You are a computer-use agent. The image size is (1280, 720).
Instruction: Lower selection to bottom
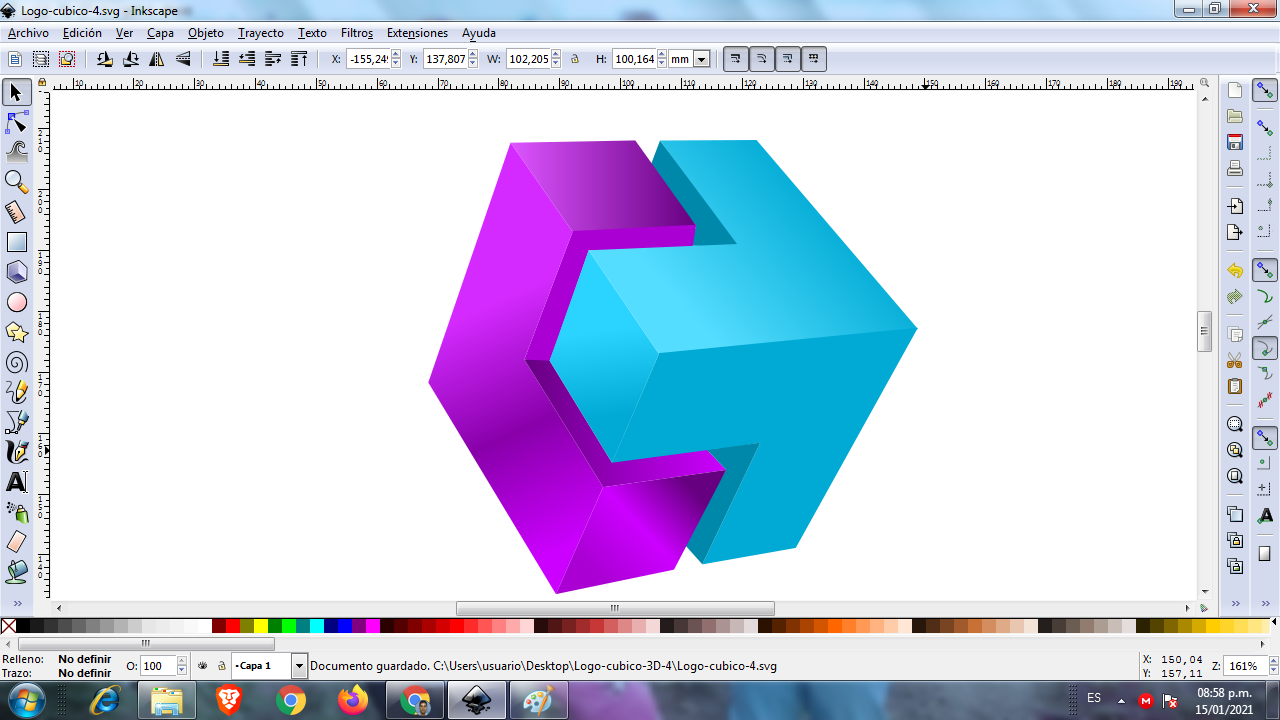click(221, 59)
